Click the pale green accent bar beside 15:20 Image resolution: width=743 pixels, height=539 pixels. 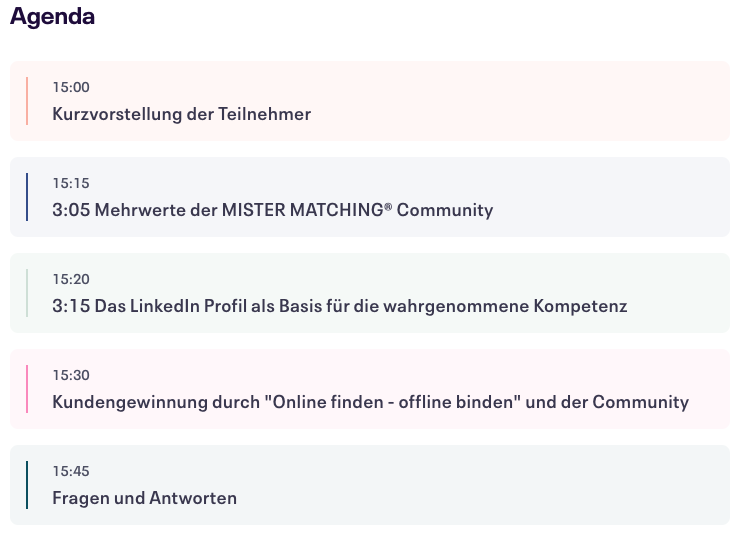27,293
